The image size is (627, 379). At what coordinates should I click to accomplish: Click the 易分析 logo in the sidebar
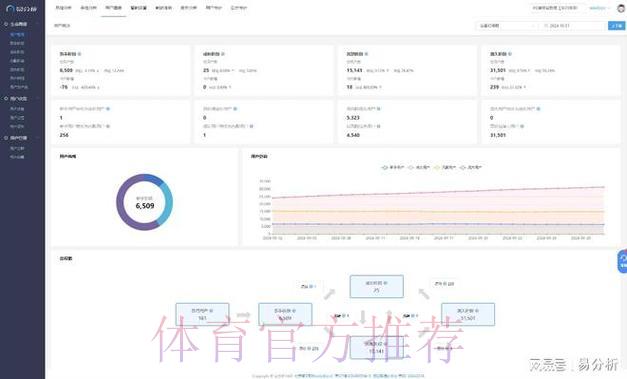click(x=22, y=8)
